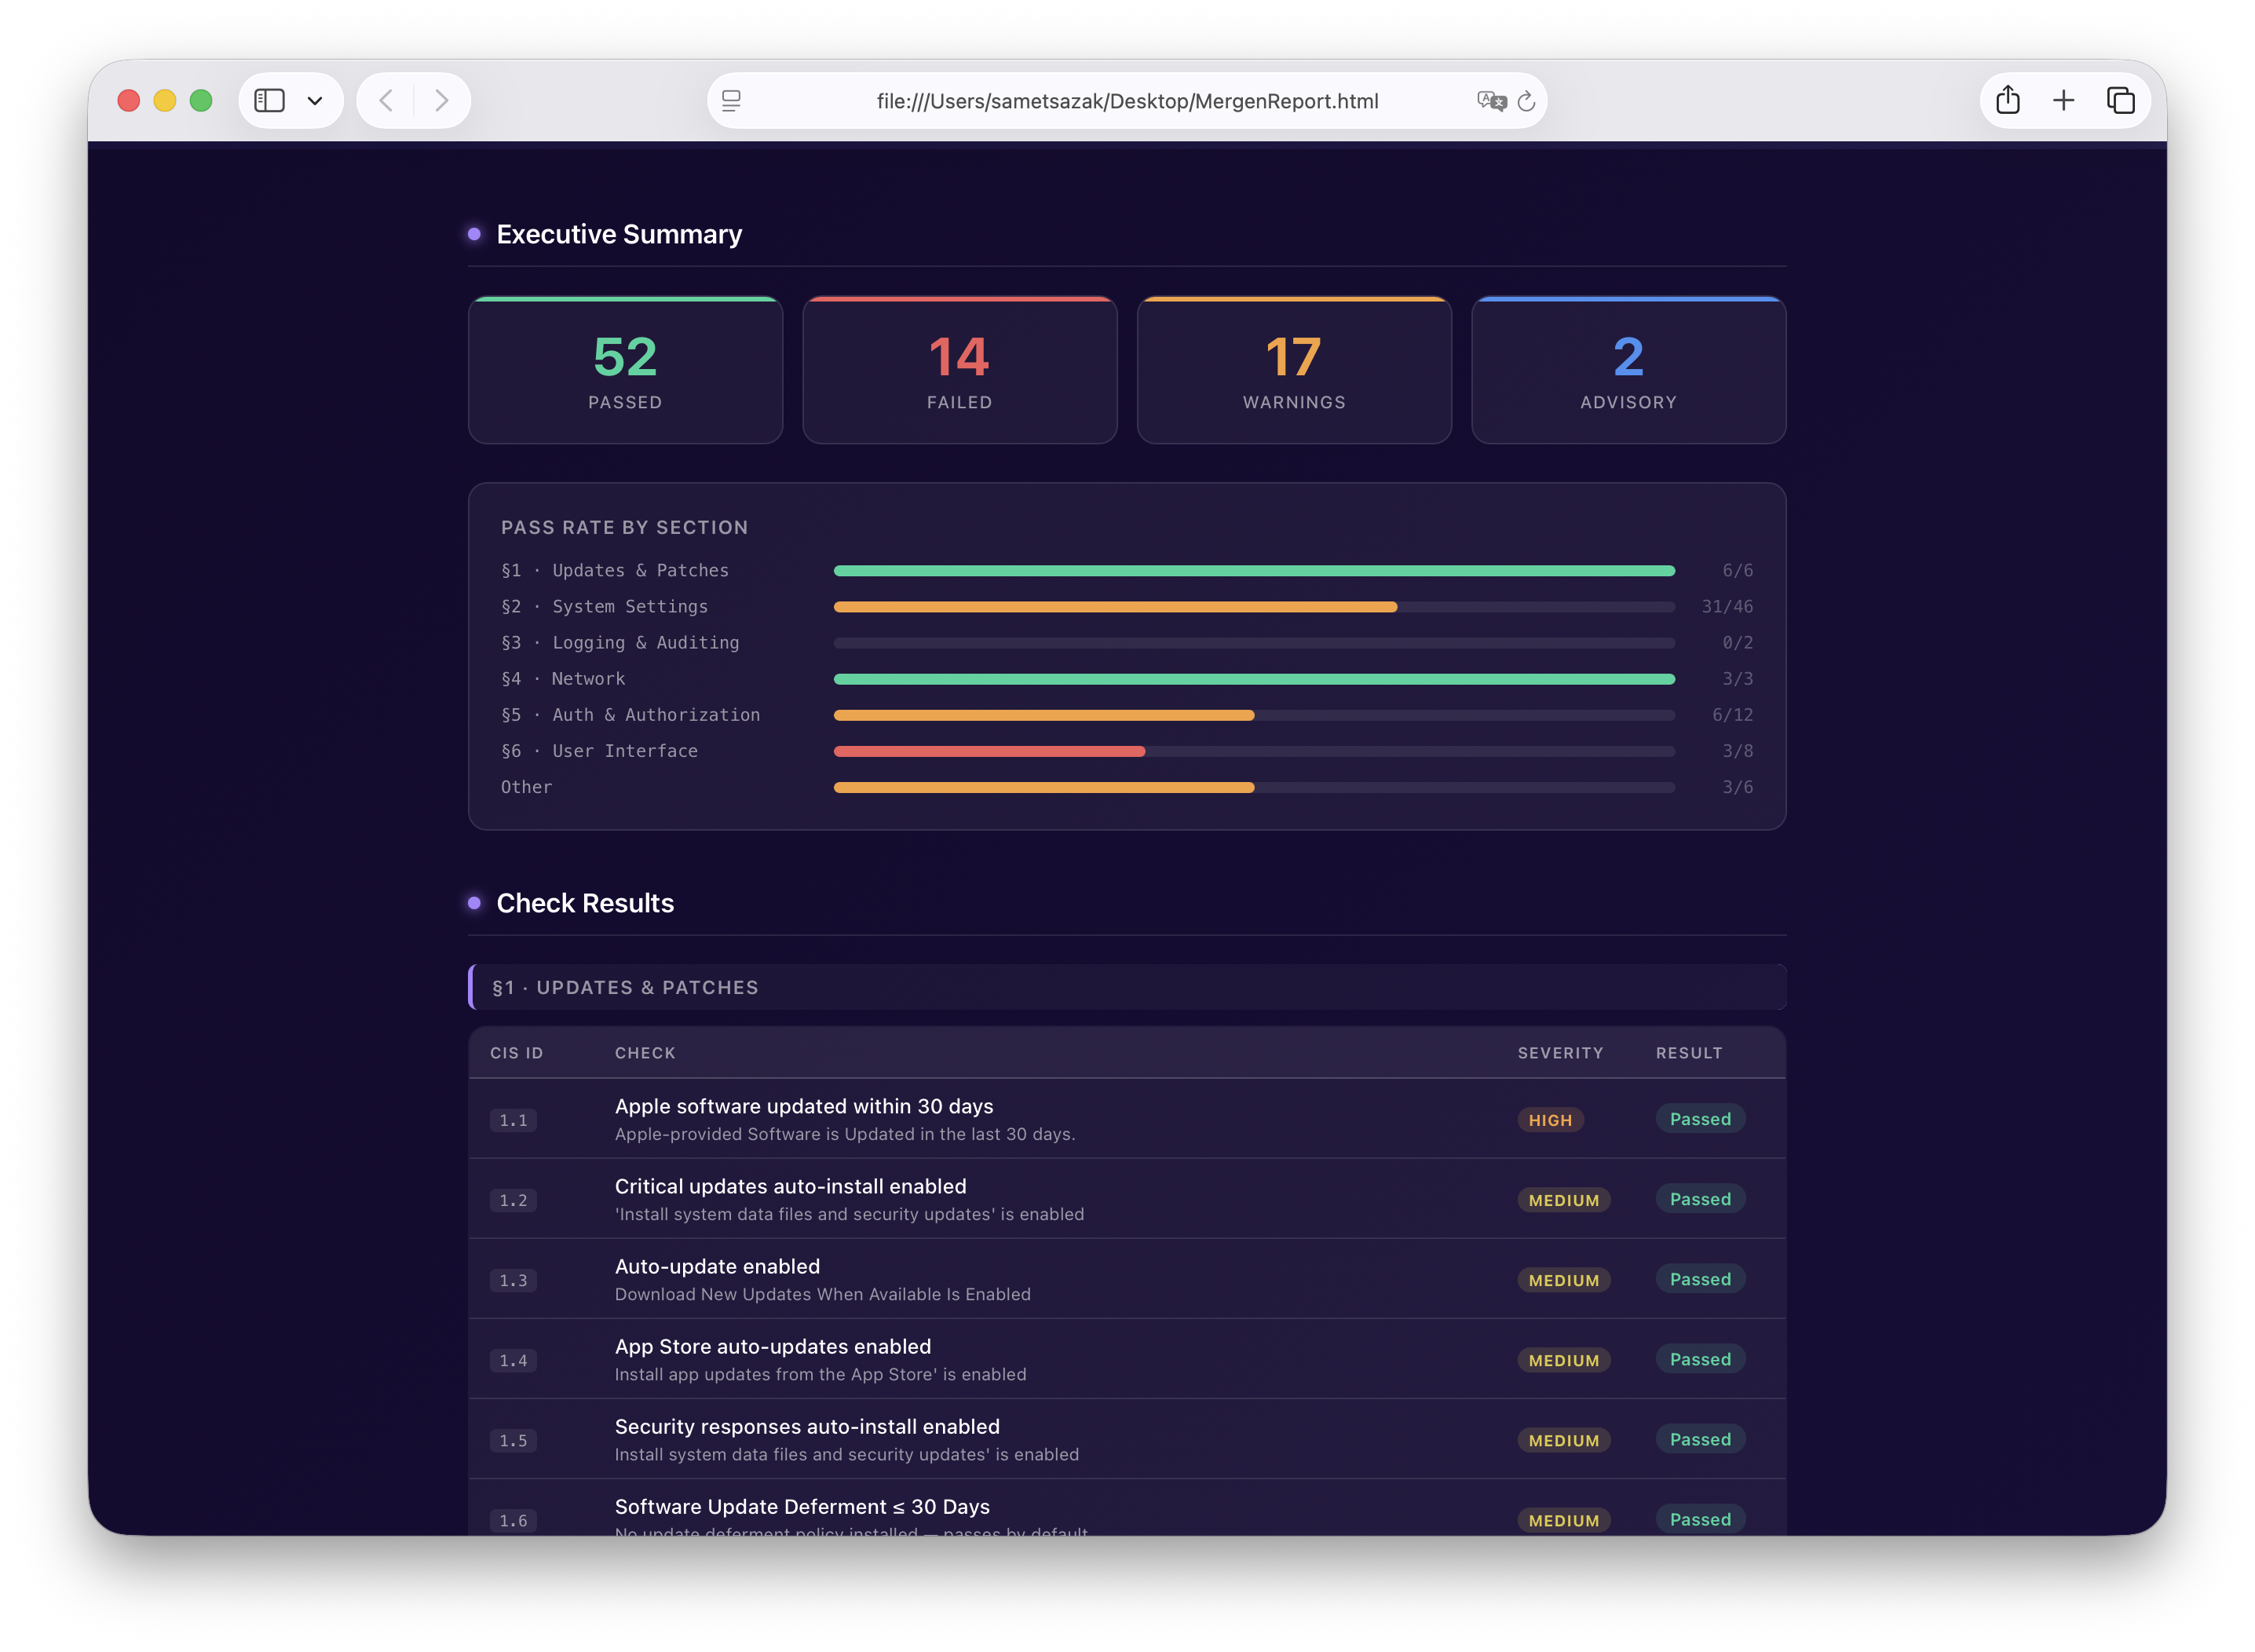Screen dimensions: 2255x1652
Task: Click the 31/46 pass count value
Action: (x=1727, y=607)
